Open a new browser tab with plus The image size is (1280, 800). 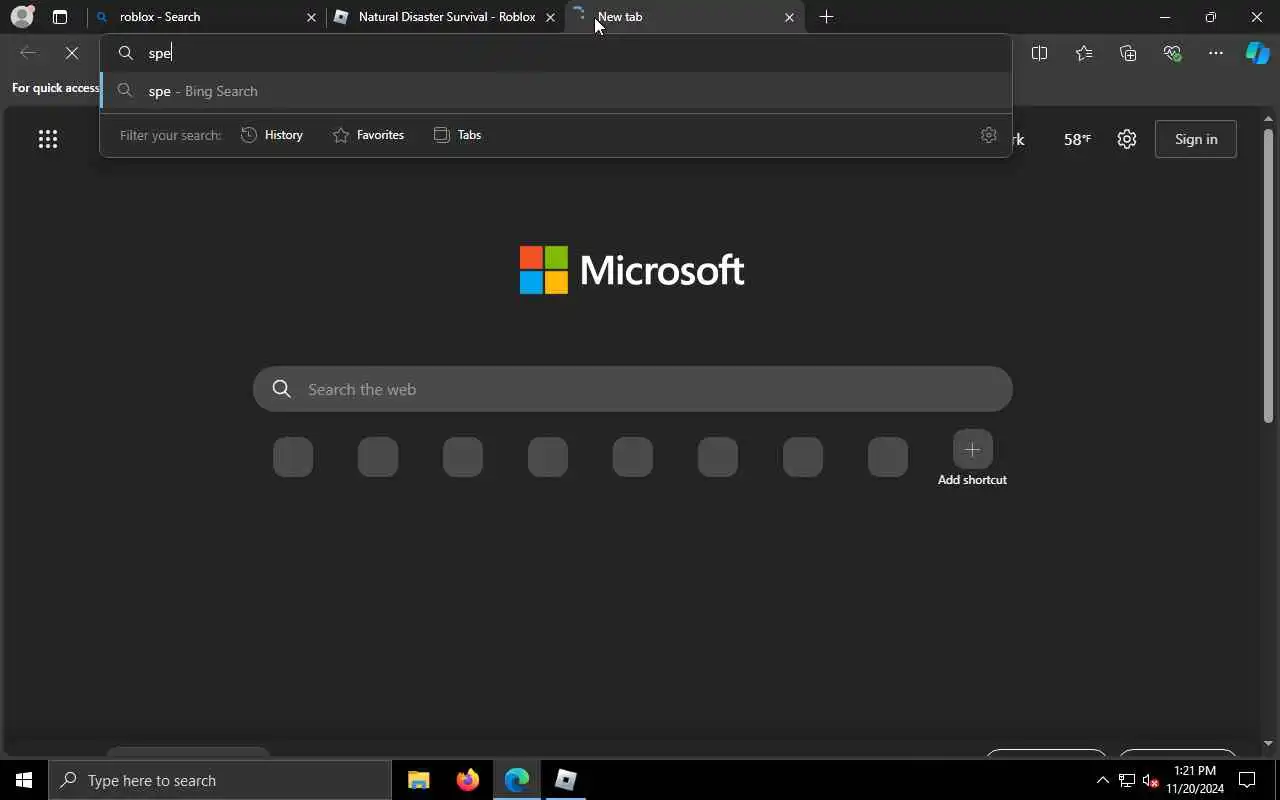[826, 17]
